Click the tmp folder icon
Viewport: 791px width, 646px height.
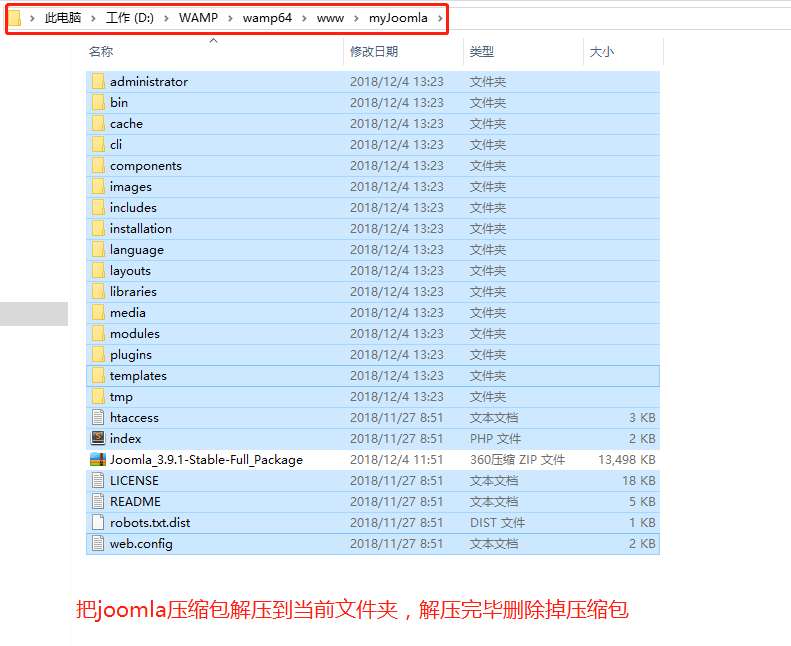[98, 397]
